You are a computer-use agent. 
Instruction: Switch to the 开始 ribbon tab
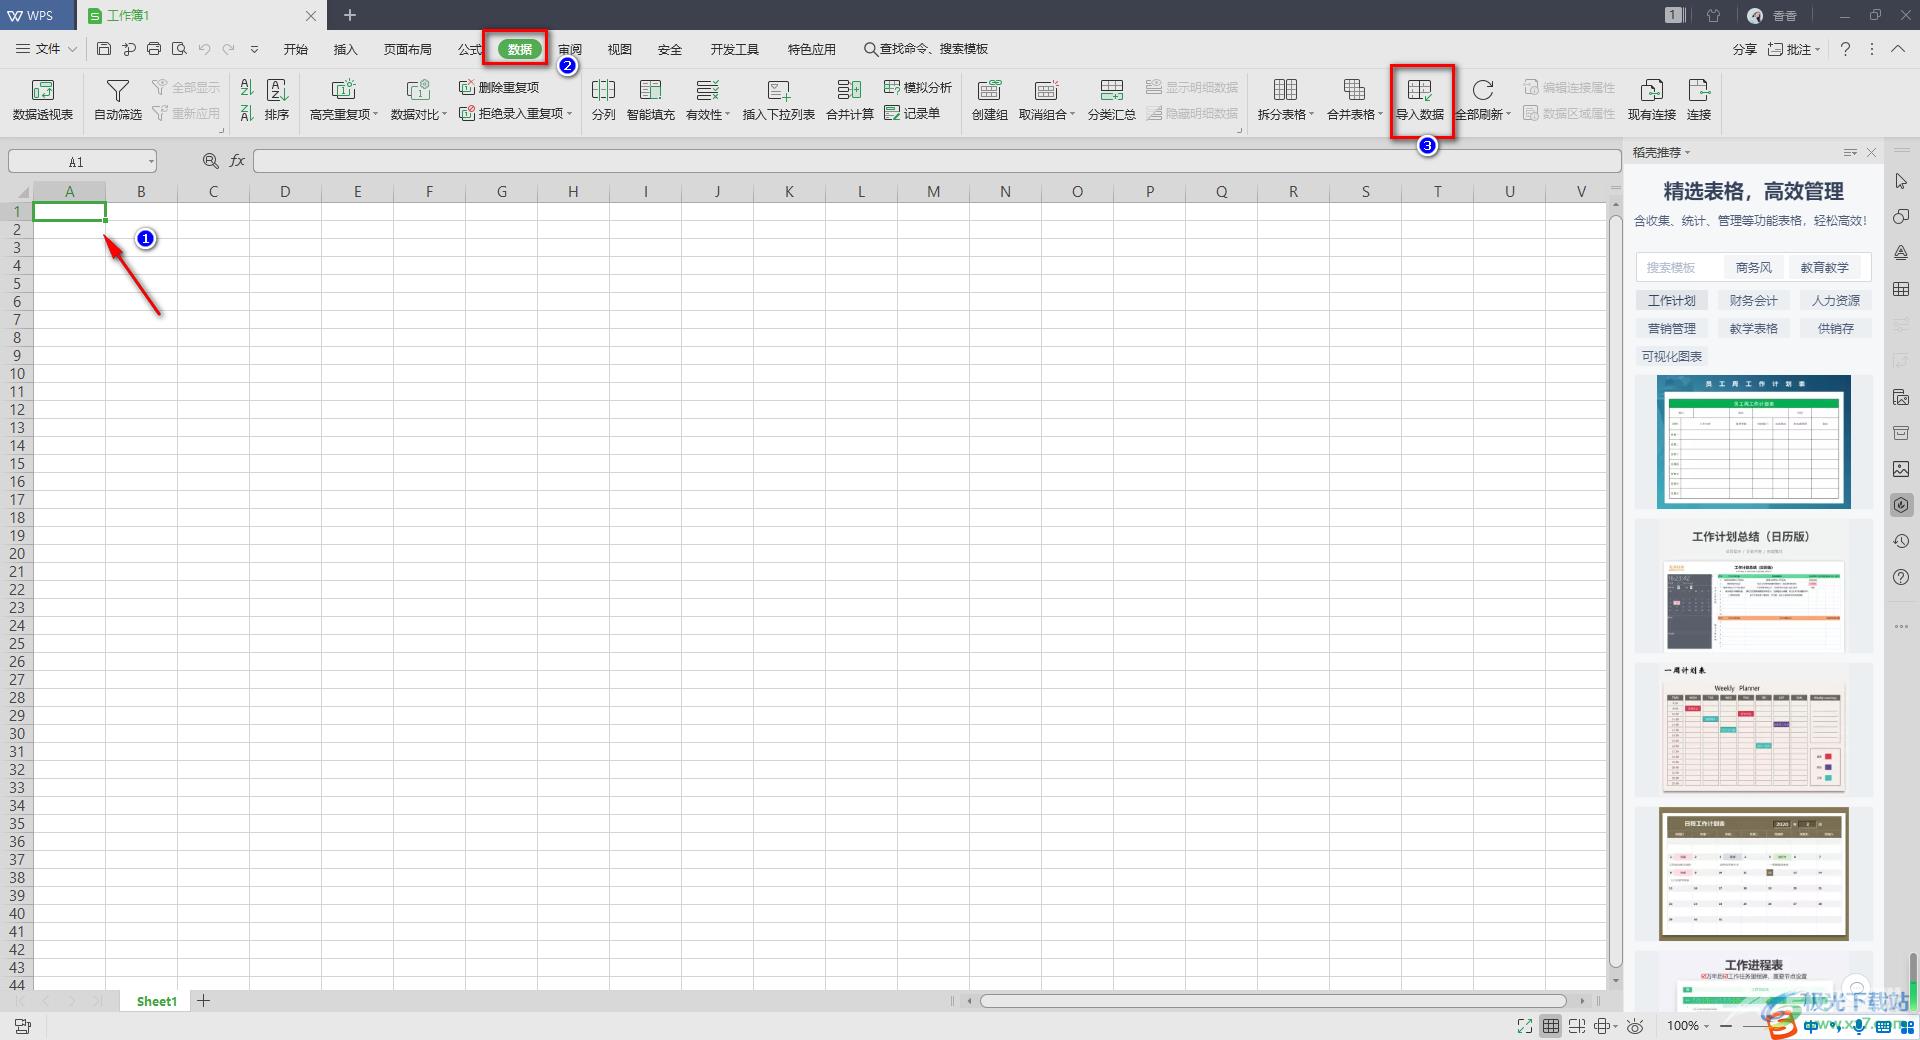[295, 49]
